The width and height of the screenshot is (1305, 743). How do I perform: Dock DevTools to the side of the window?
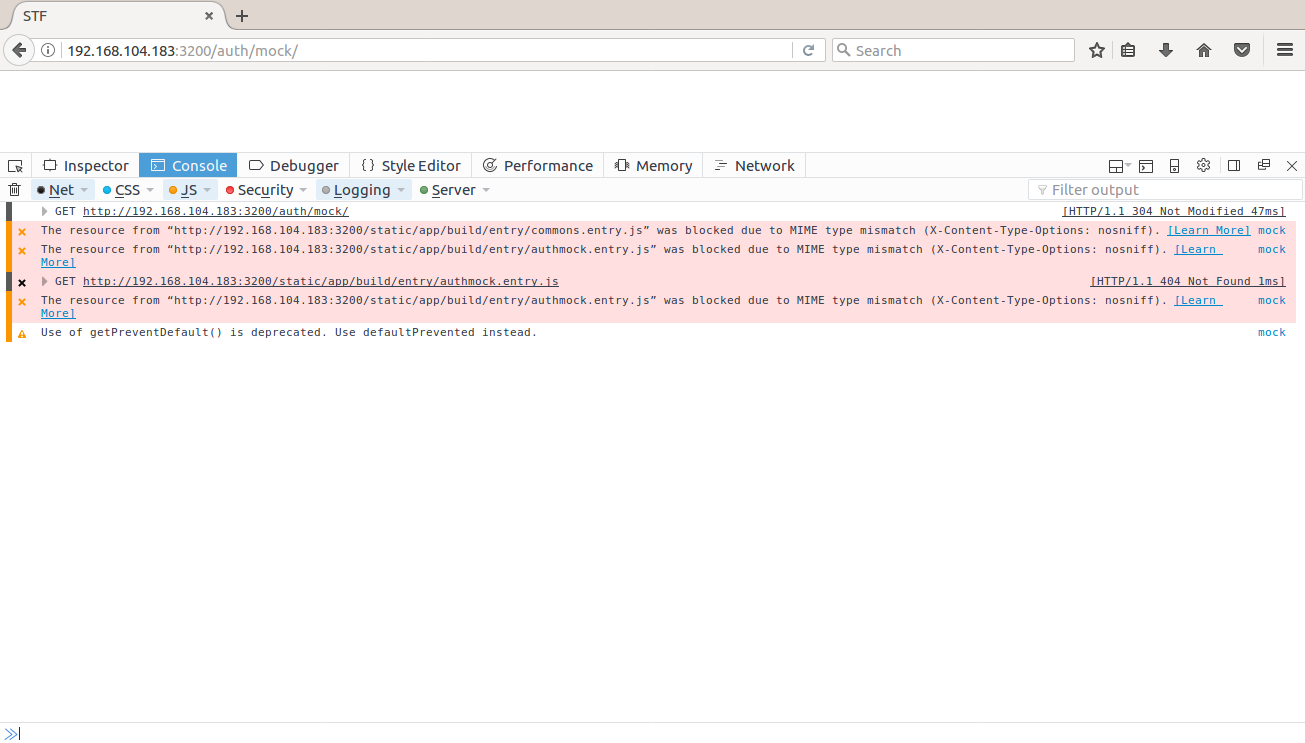[x=1234, y=165]
